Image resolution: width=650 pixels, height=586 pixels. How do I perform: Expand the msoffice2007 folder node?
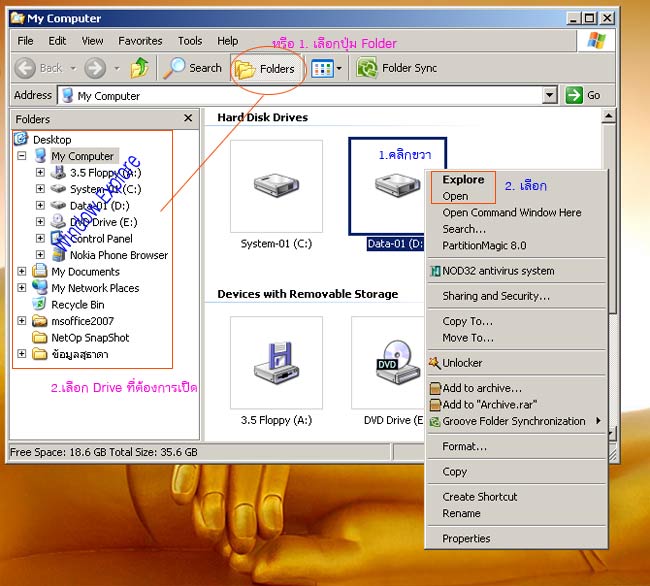point(23,321)
